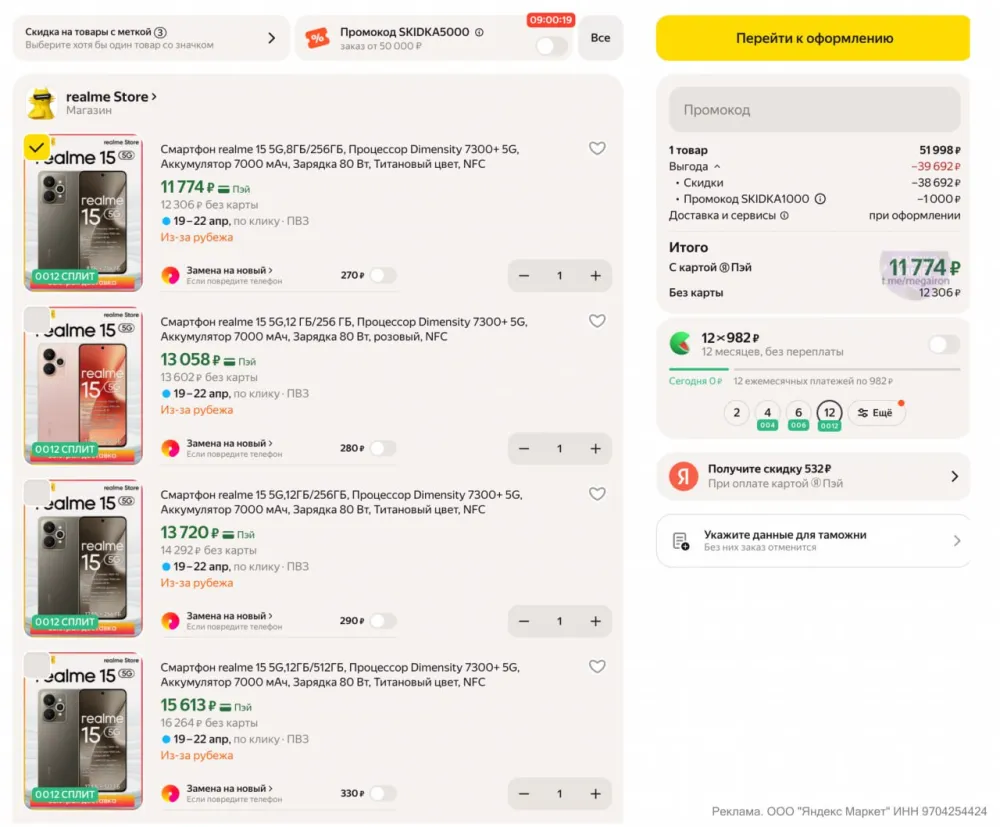Screen dimensions: 1000x827
Task: Click the realme Store logo icon
Action: [41, 103]
